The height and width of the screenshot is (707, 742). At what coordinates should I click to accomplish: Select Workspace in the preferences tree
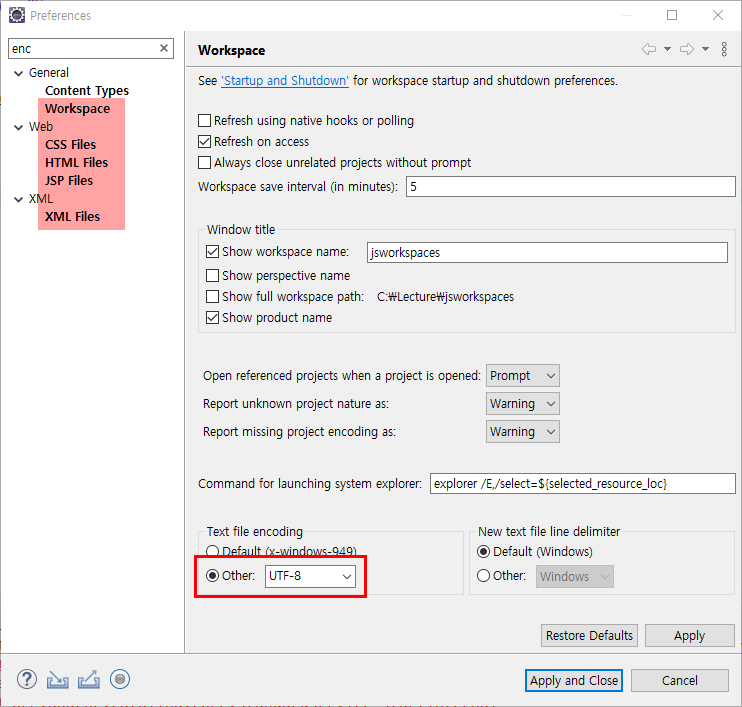click(x=77, y=108)
